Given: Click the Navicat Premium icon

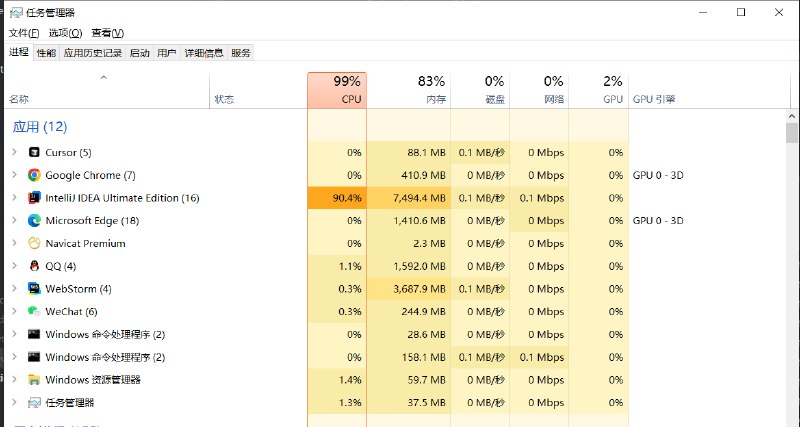Looking at the screenshot, I should (x=34, y=243).
